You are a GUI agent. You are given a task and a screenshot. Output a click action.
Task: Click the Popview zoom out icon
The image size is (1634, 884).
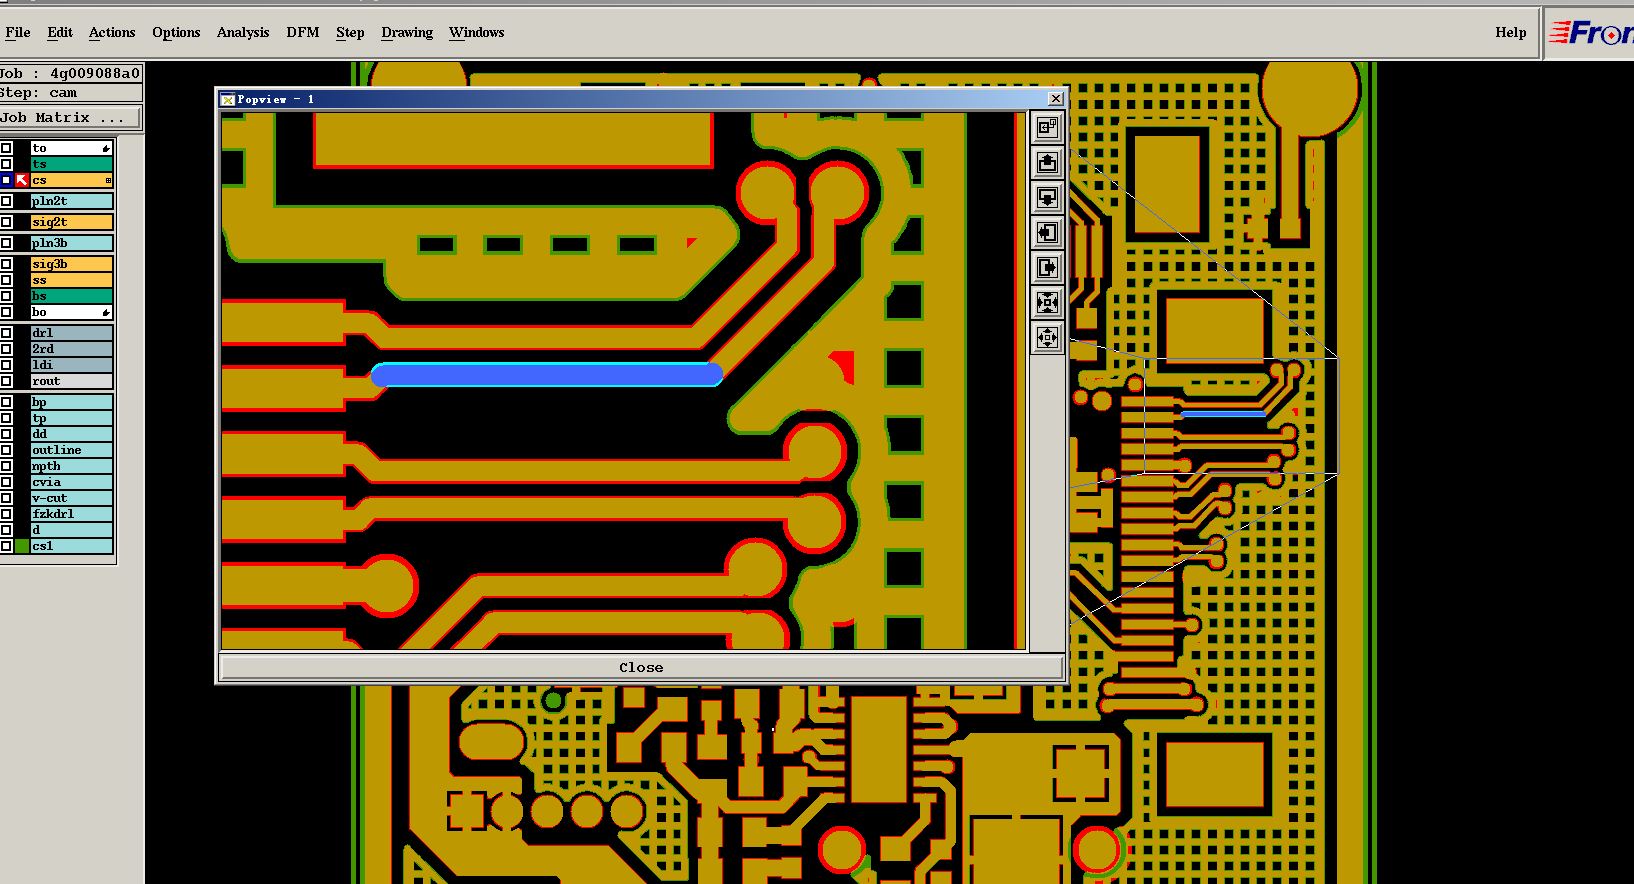(1047, 338)
